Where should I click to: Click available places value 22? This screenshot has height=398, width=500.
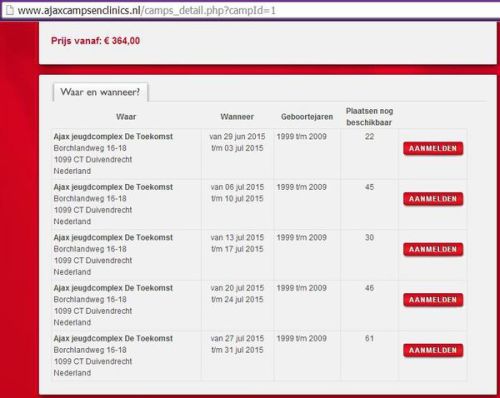(369, 137)
